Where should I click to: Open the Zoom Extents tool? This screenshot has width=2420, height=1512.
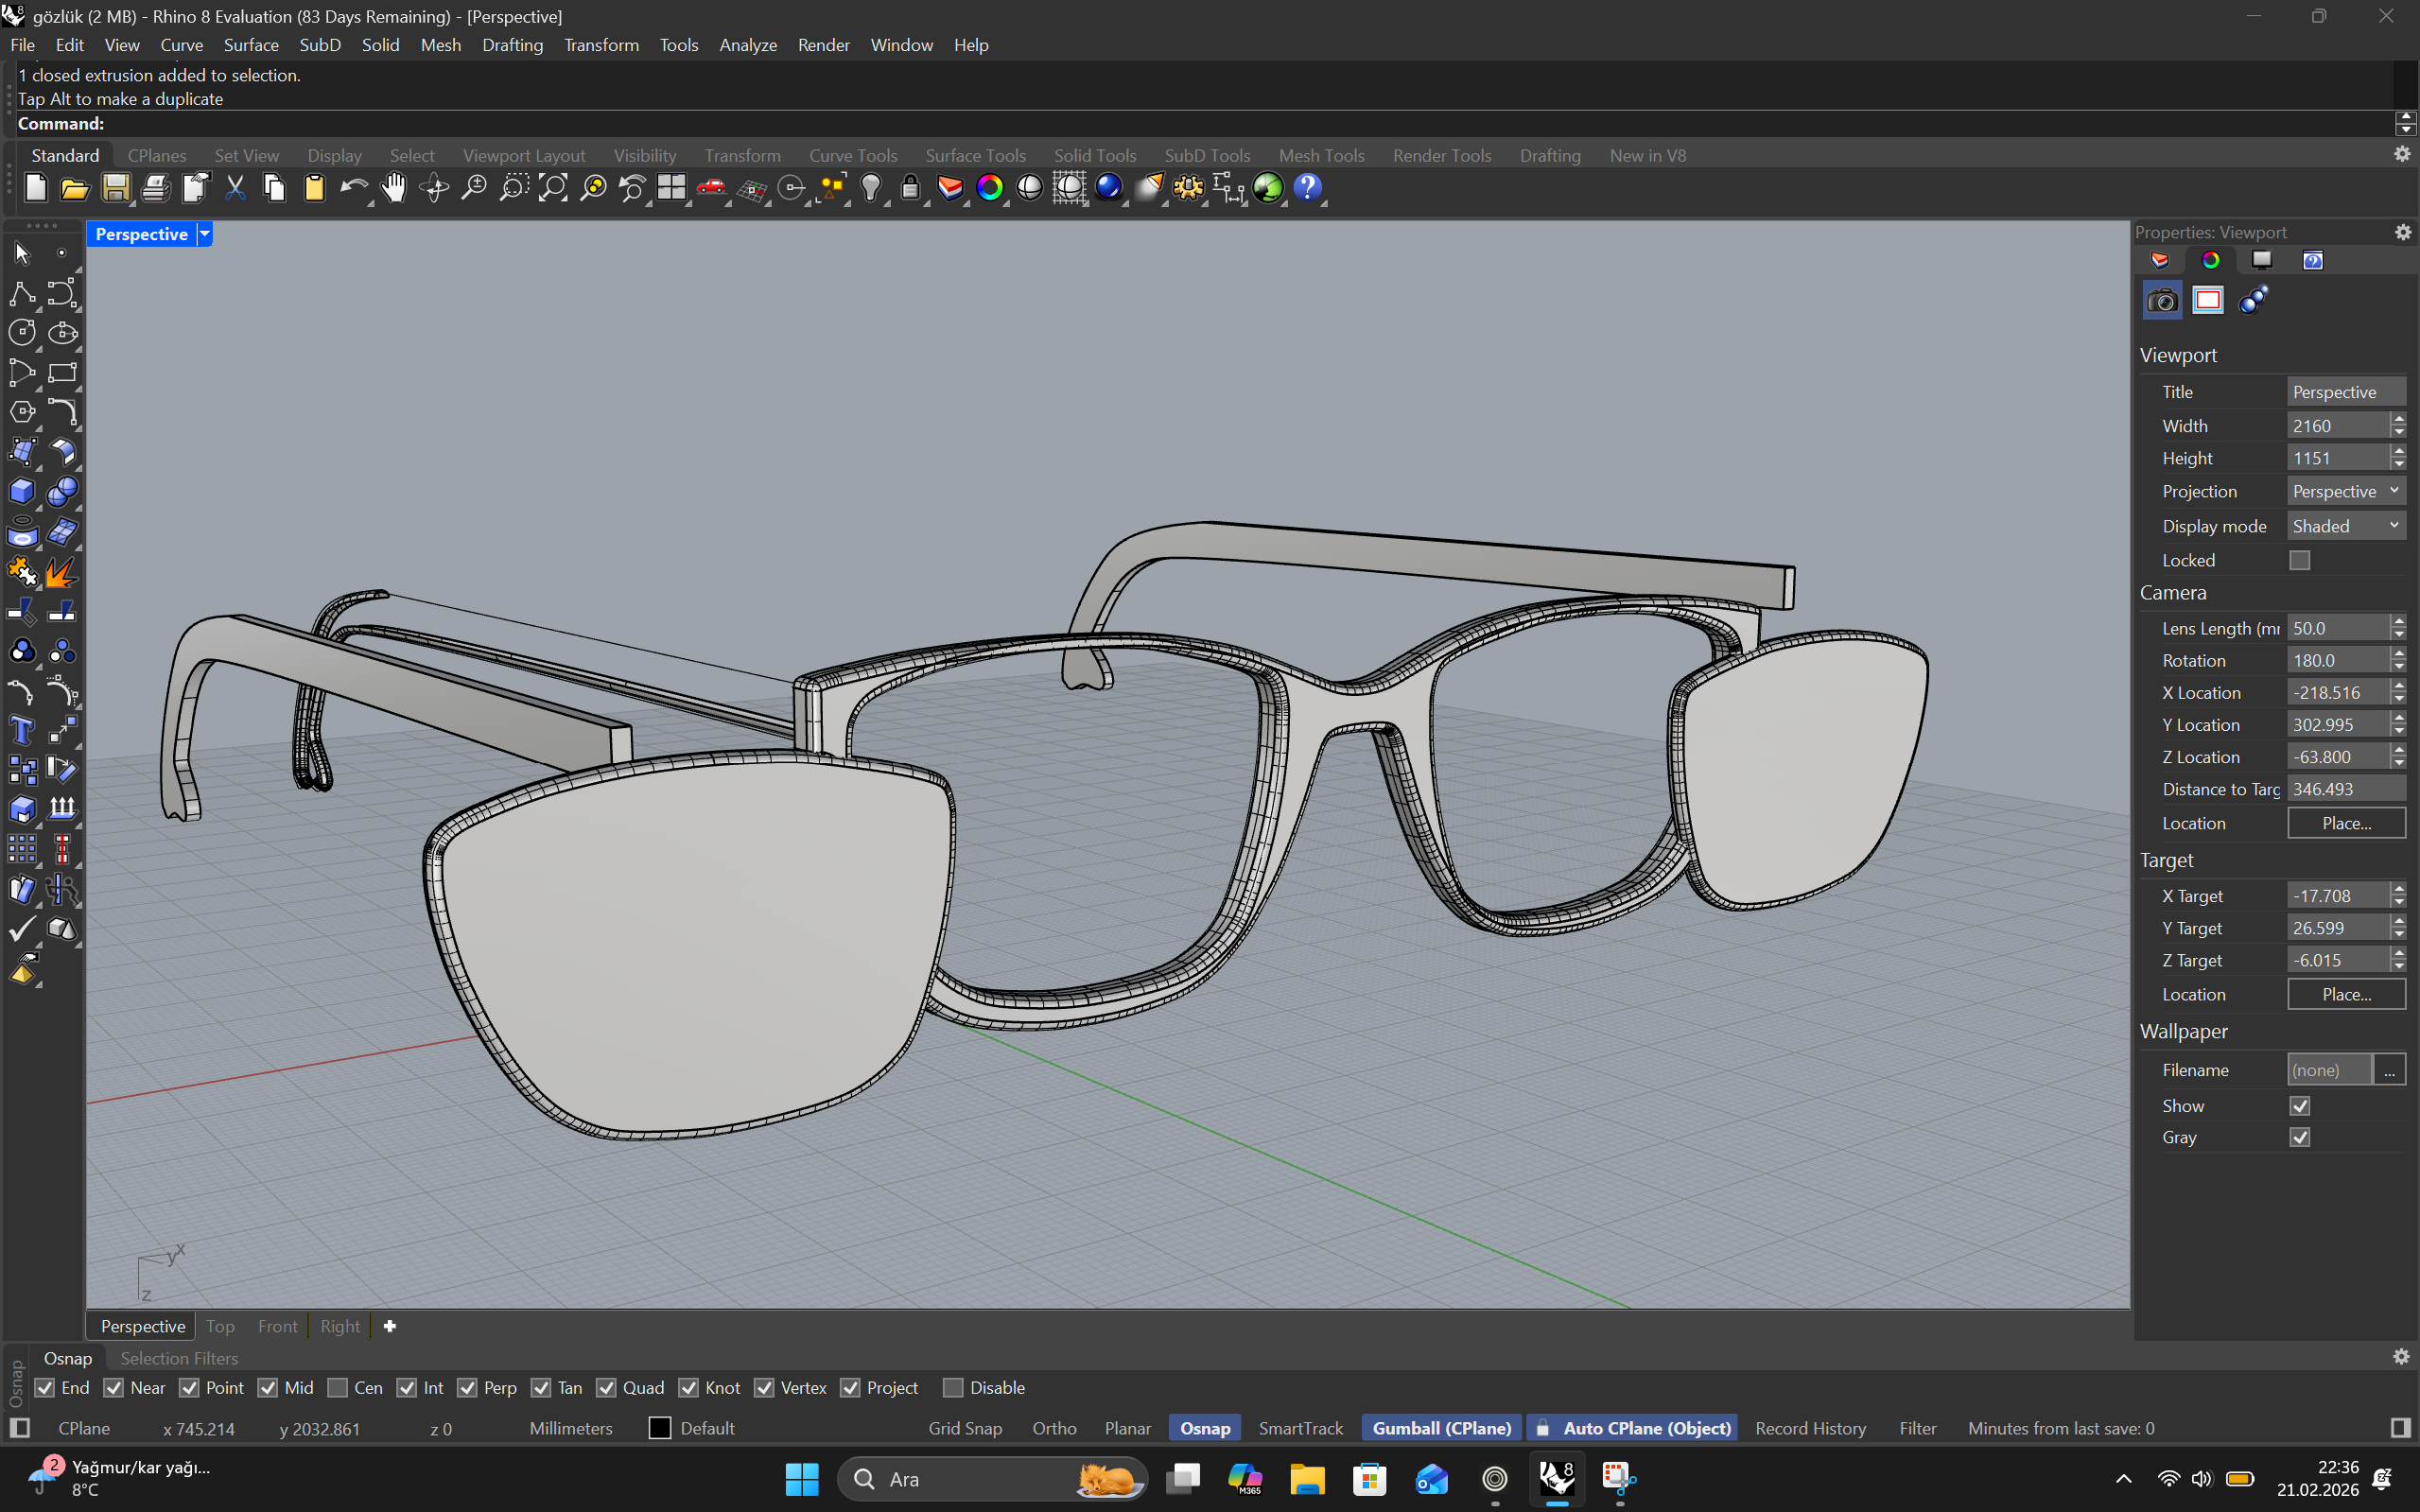553,188
